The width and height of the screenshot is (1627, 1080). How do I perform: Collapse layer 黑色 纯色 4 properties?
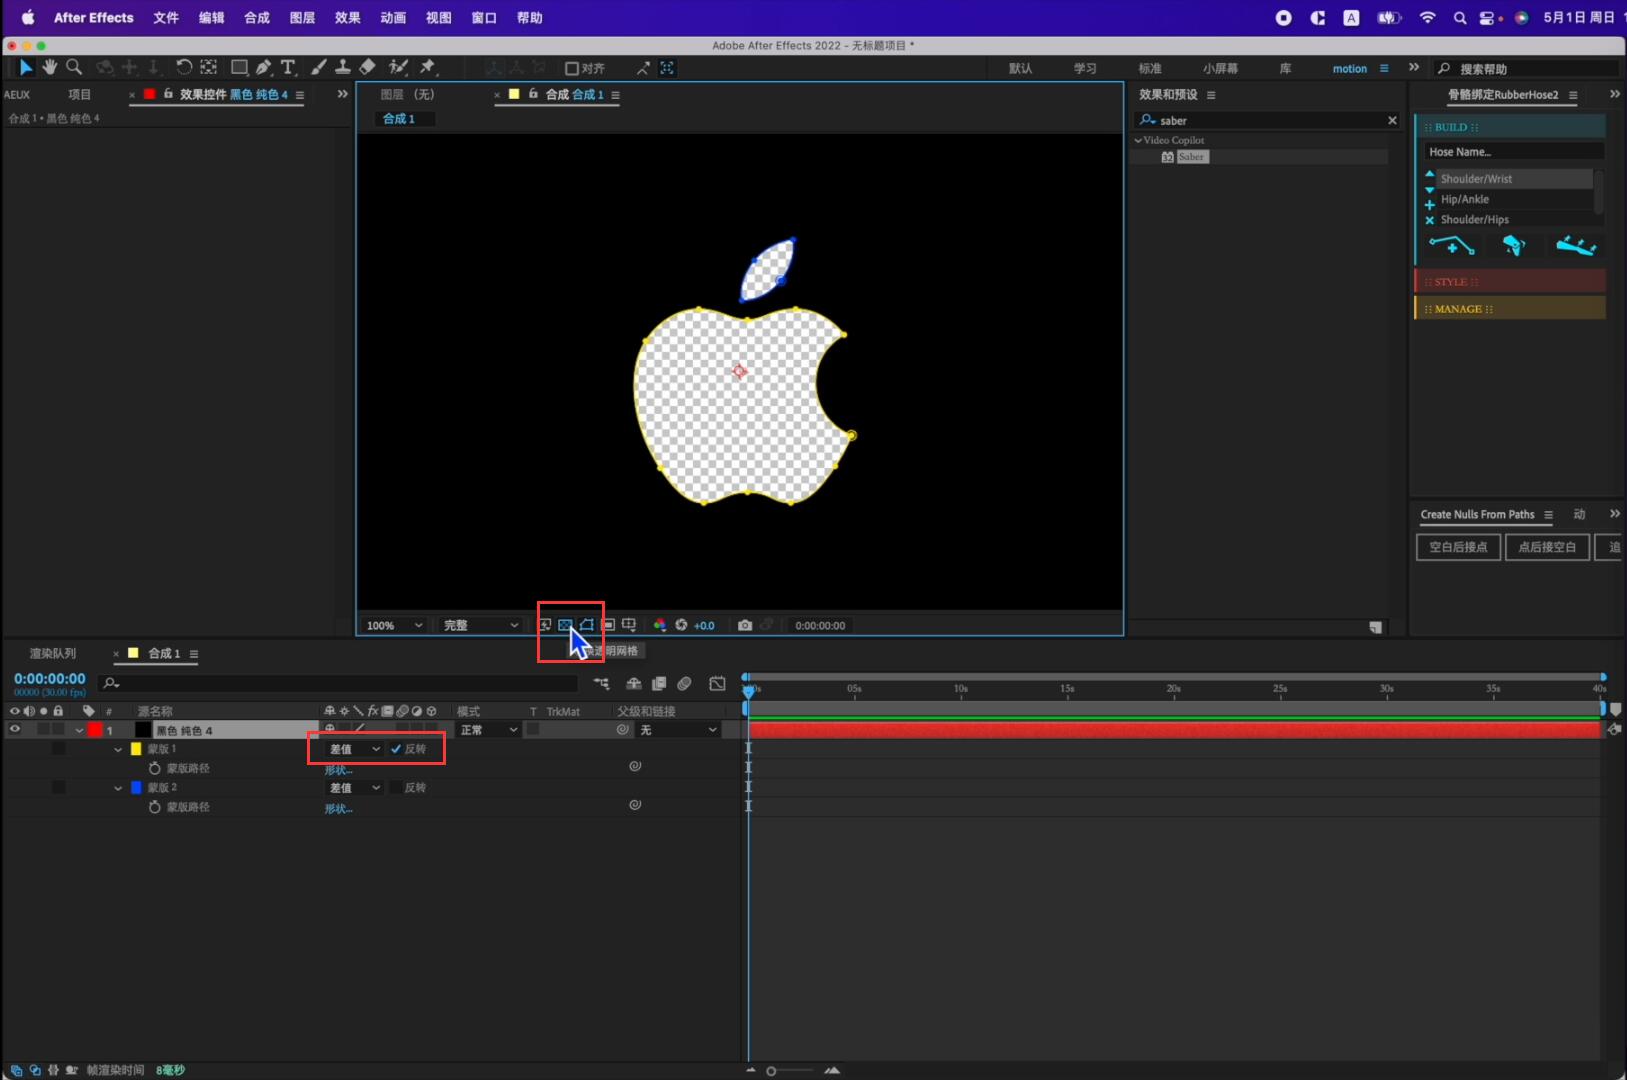(x=79, y=730)
